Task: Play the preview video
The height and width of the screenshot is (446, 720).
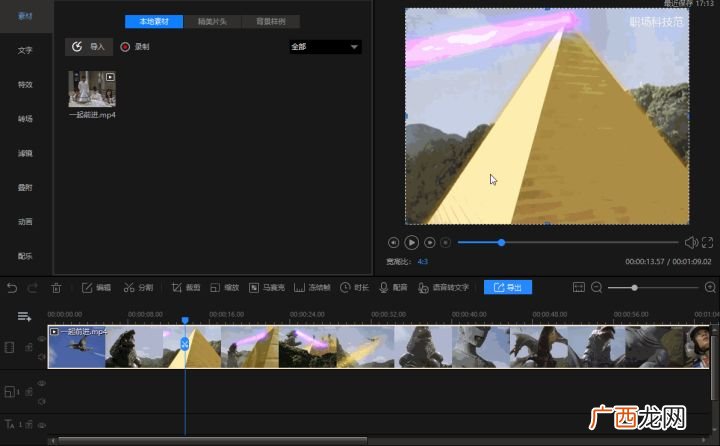Action: 411,243
